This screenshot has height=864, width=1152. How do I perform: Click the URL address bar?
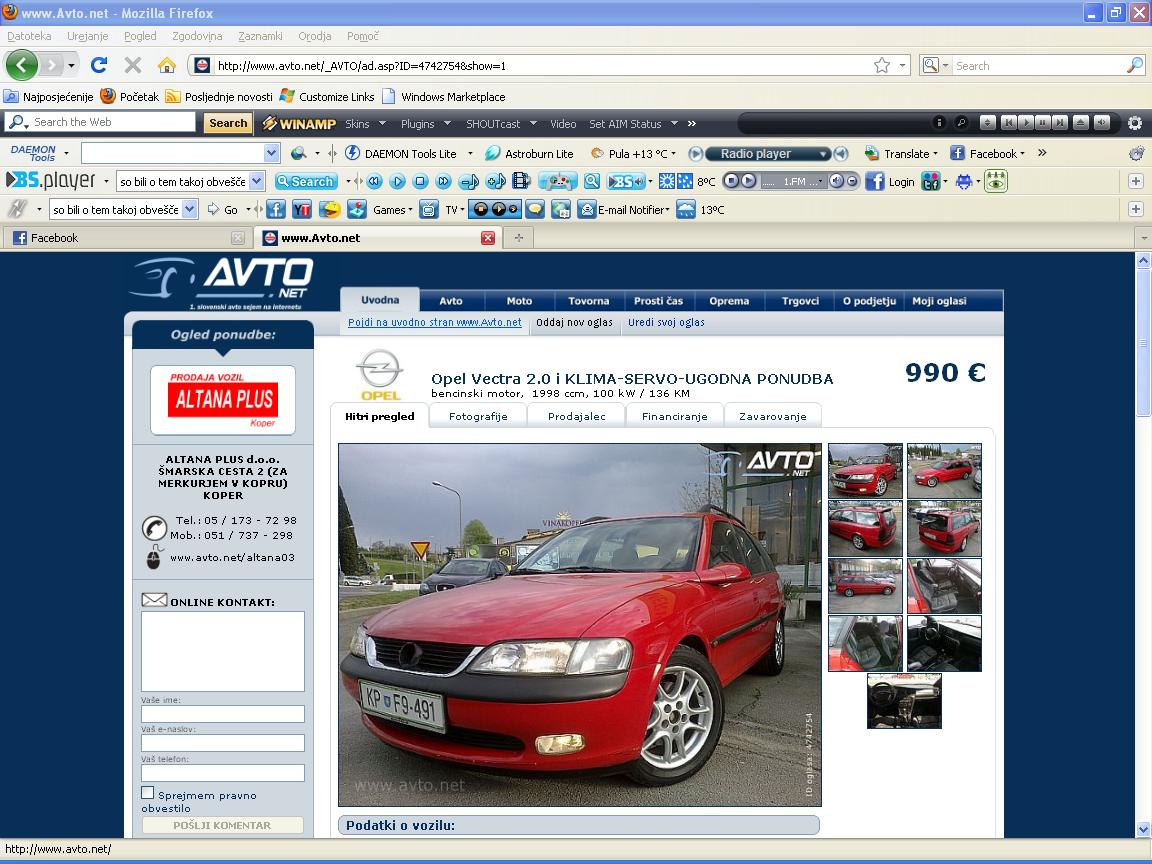pyautogui.click(x=544, y=65)
